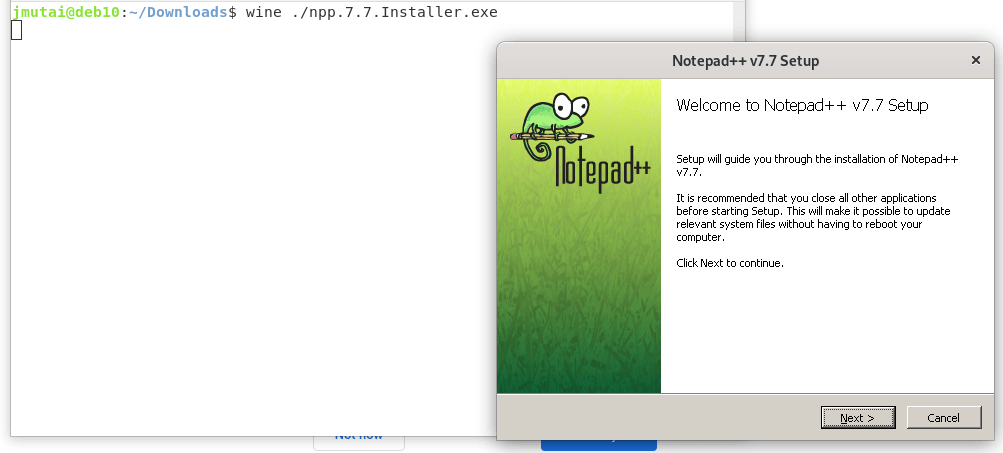Click the wine installer command in the terminal
Image resolution: width=1003 pixels, height=453 pixels.
[372, 12]
